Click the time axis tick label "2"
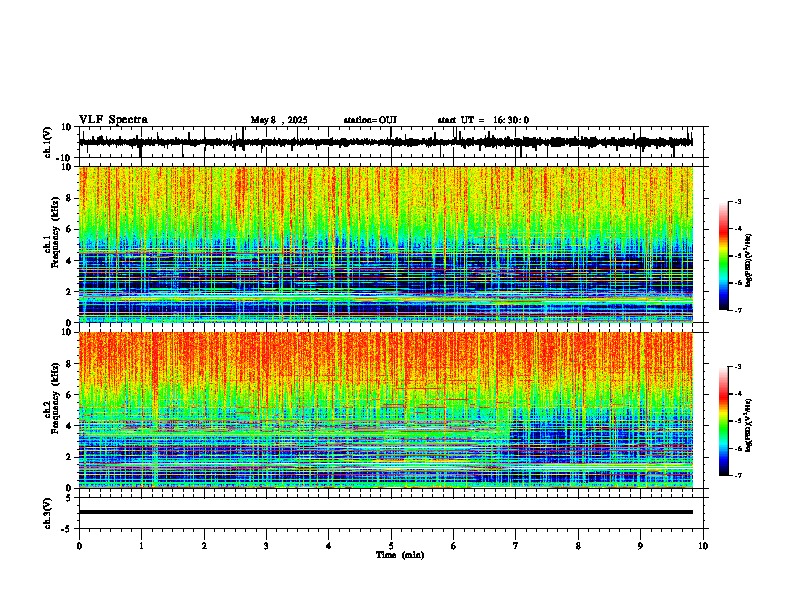This screenshot has height=612, width=792. [204, 546]
